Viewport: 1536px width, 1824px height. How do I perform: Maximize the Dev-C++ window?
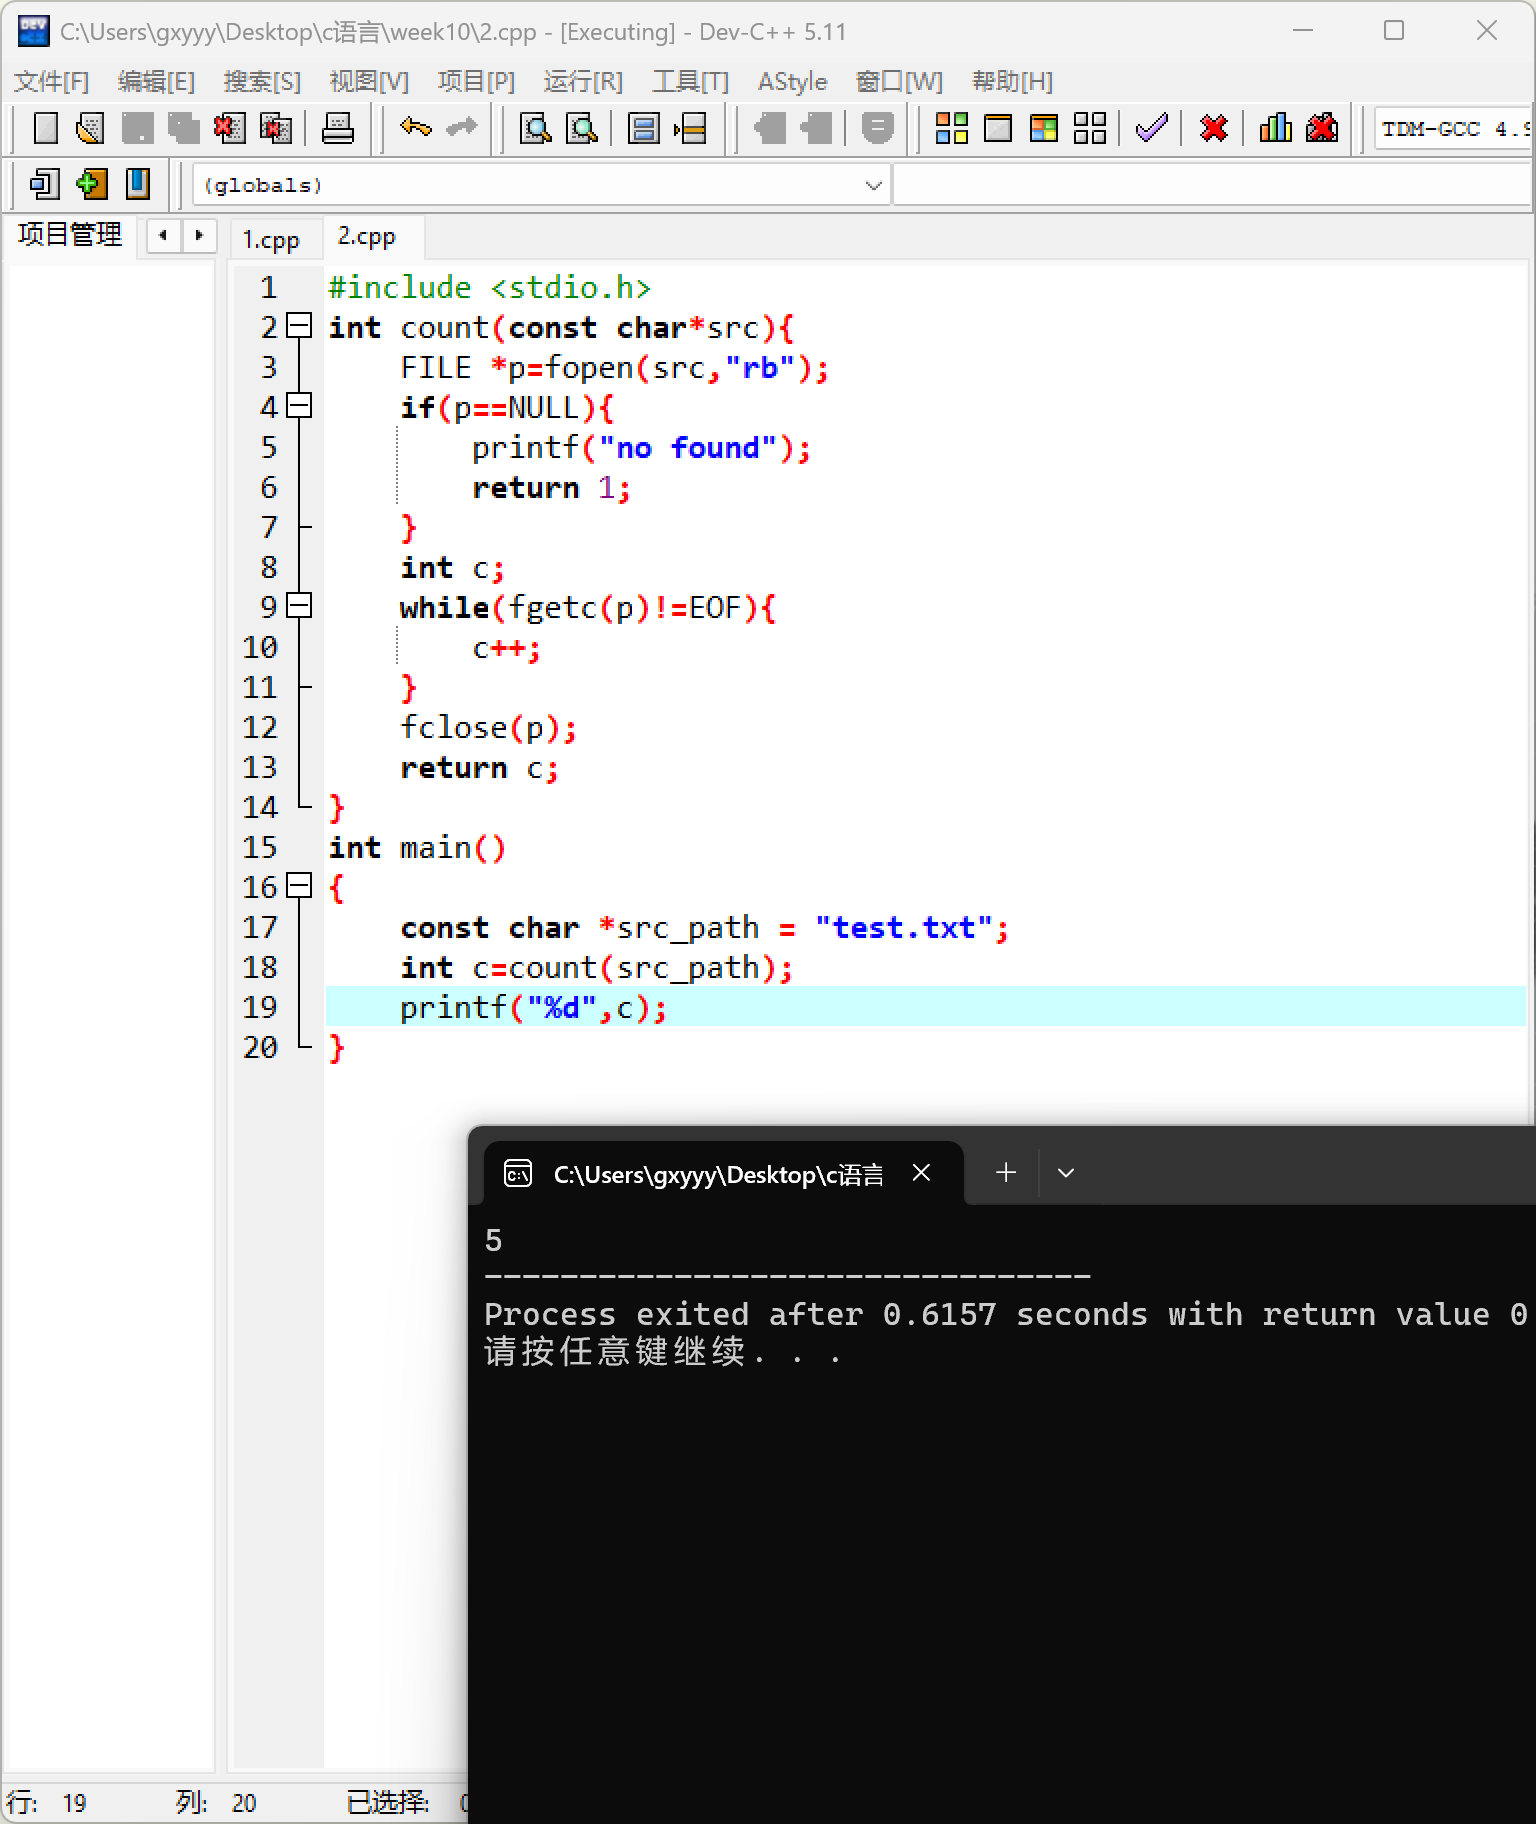click(1394, 31)
